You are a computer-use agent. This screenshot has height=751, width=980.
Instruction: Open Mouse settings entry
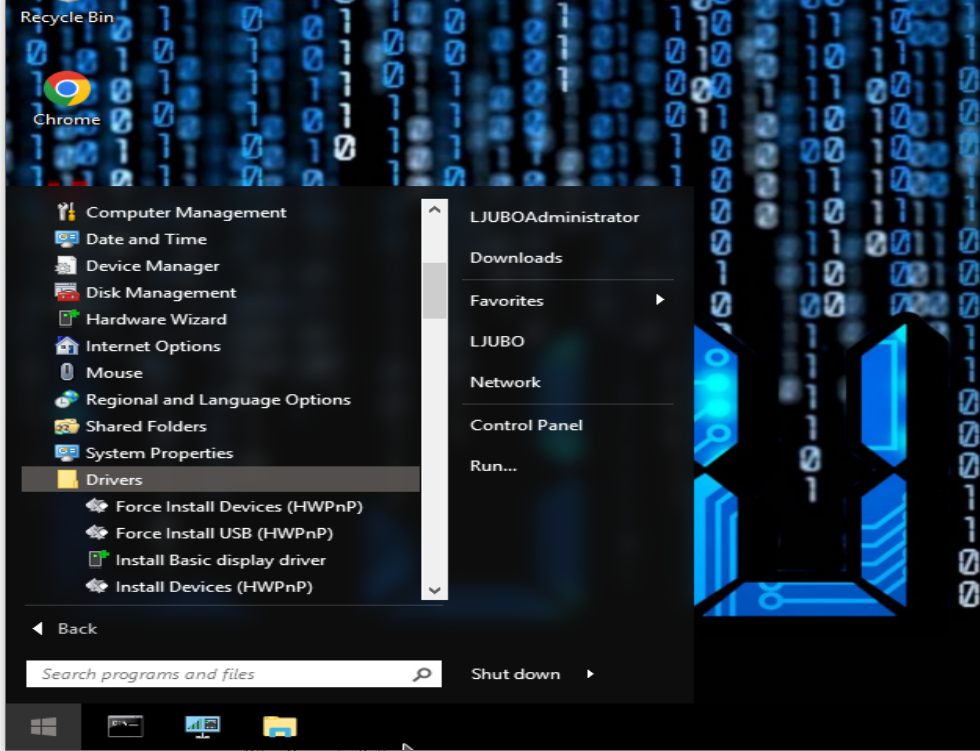coord(221,372)
